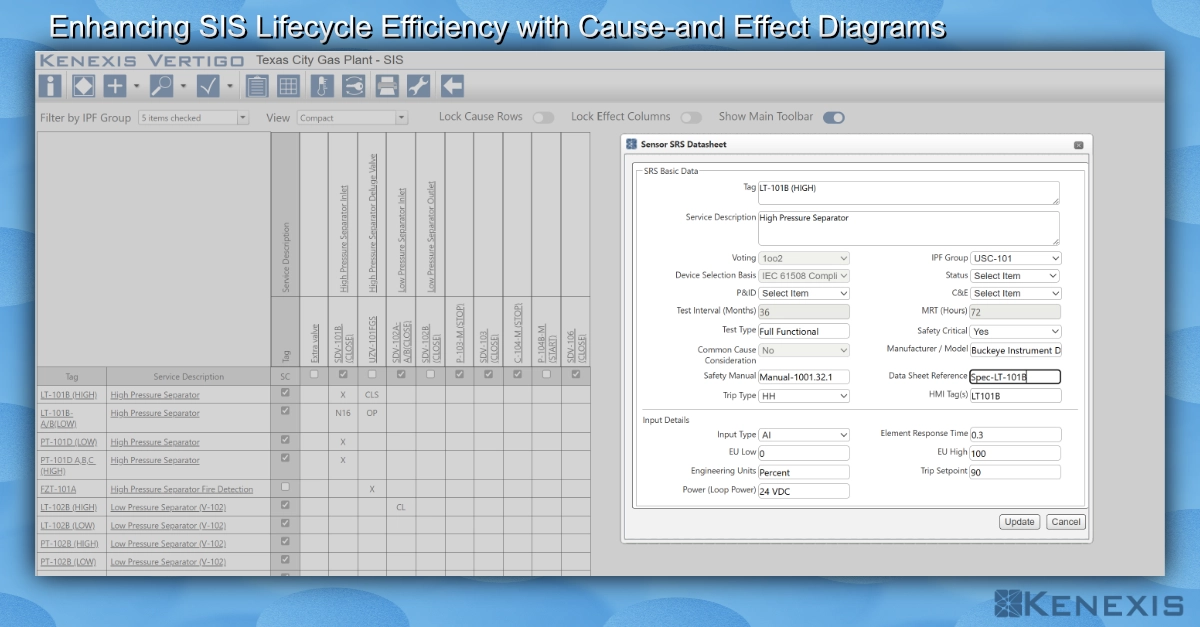The width and height of the screenshot is (1200, 627).
Task: Check the P-104B-M (START) column checkbox
Action: (x=547, y=375)
